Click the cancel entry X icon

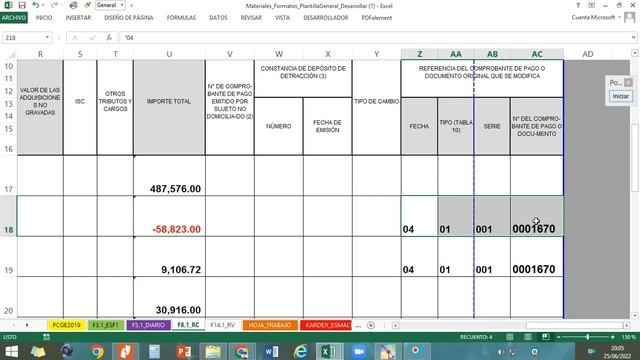coord(75,38)
